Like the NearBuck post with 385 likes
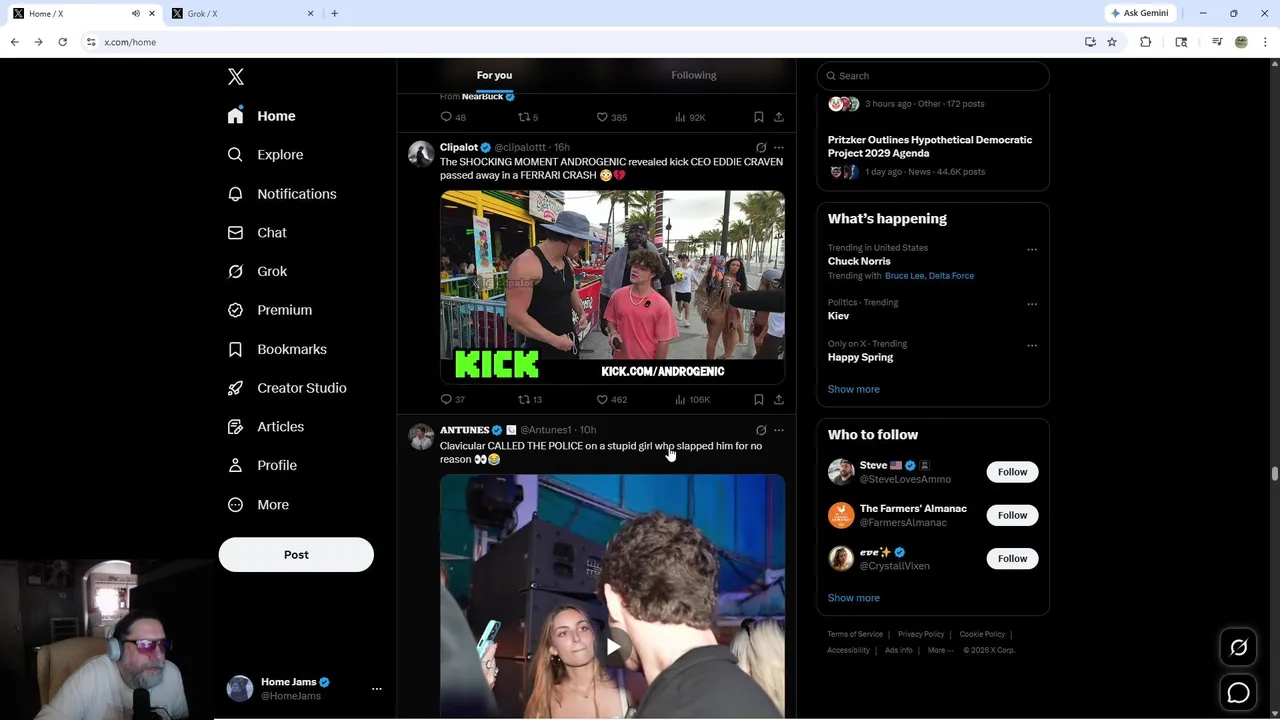This screenshot has width=1280, height=720. 611,117
